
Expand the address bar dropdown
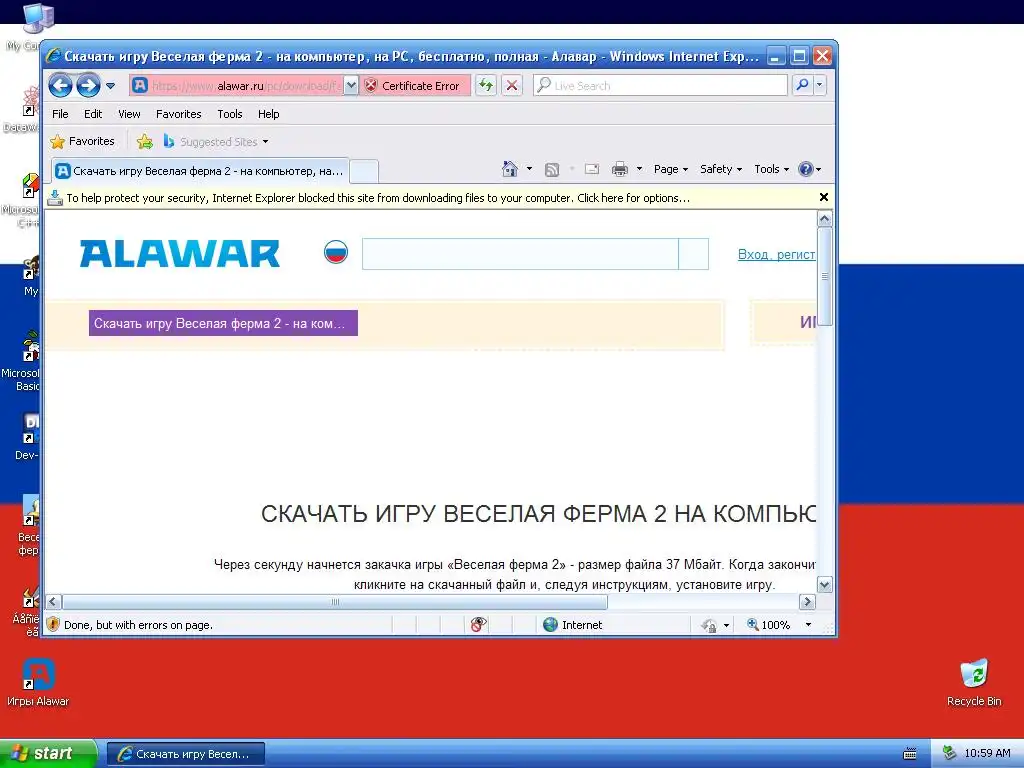pyautogui.click(x=351, y=86)
